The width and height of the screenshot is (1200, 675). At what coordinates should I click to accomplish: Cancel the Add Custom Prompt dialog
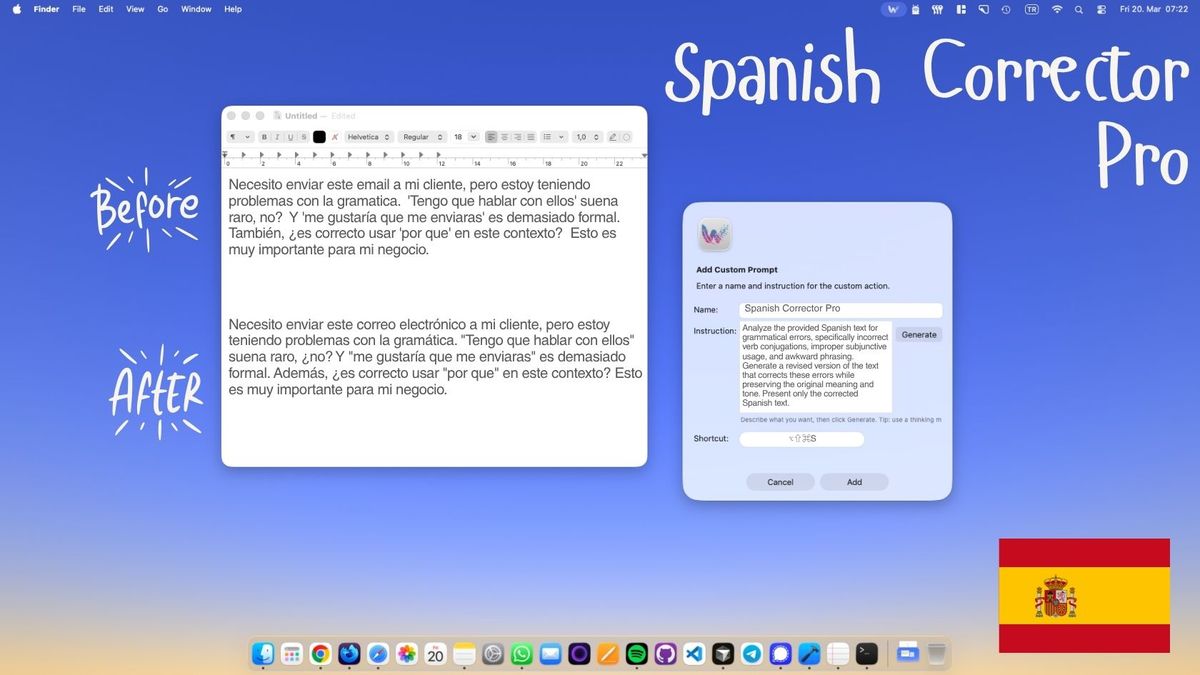click(780, 482)
